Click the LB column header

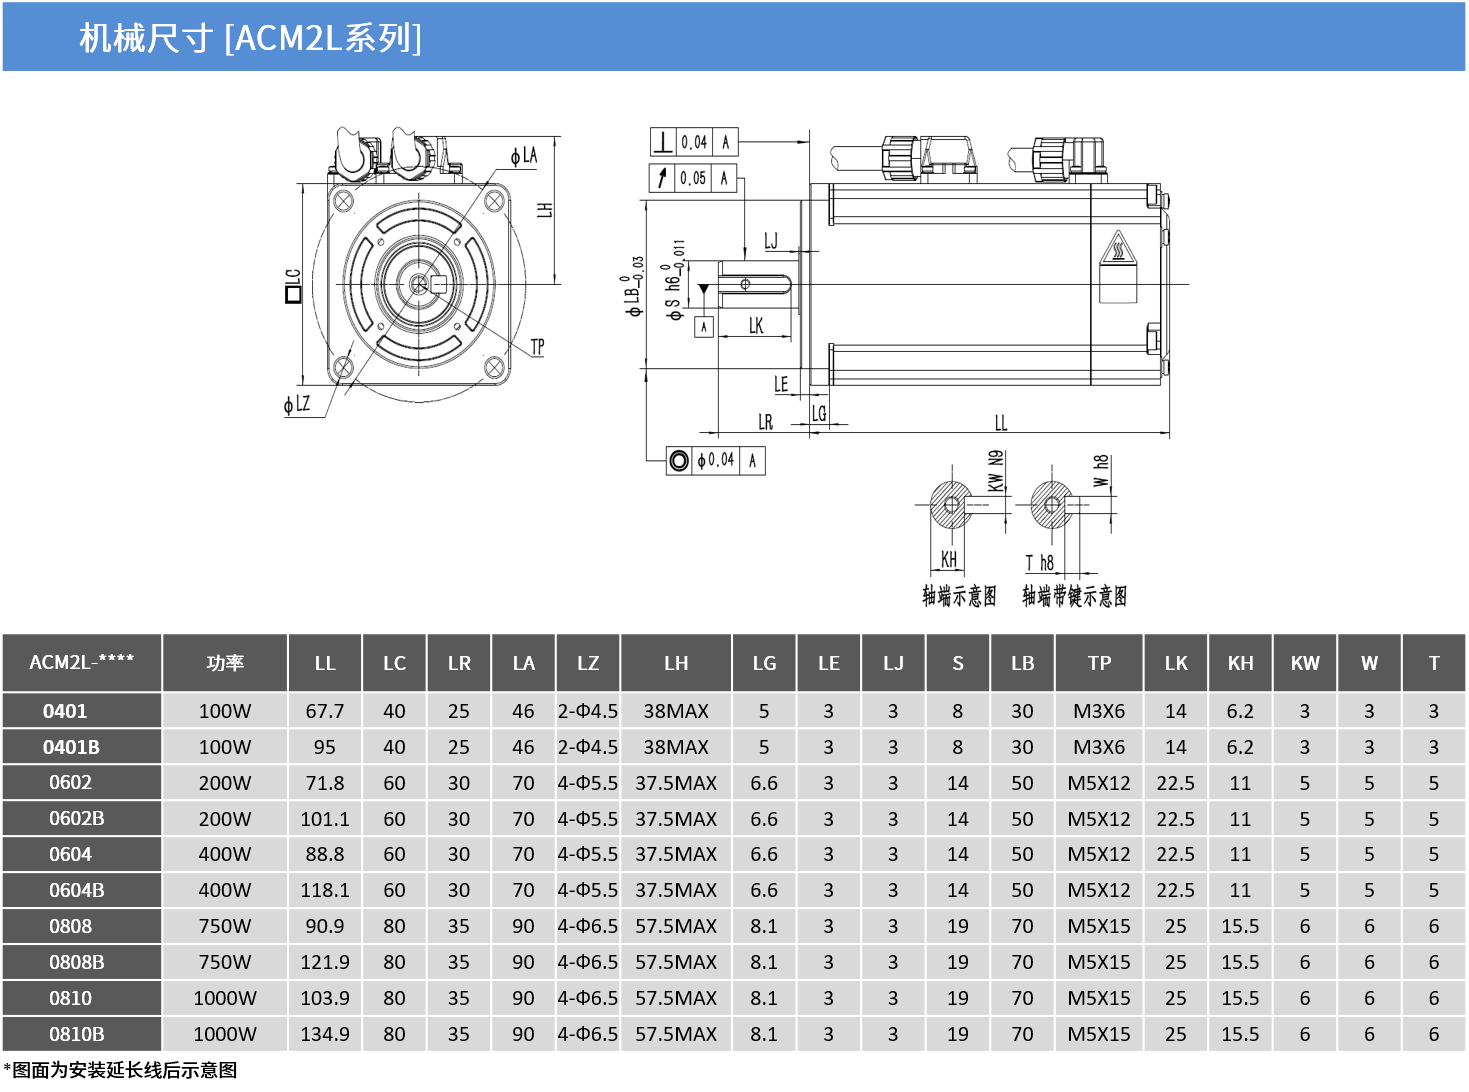(1022, 662)
